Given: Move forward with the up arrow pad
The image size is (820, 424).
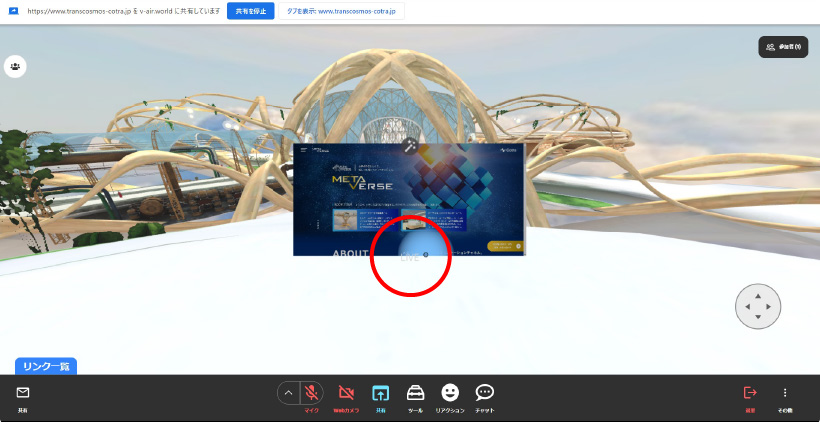Looking at the screenshot, I should (758, 296).
